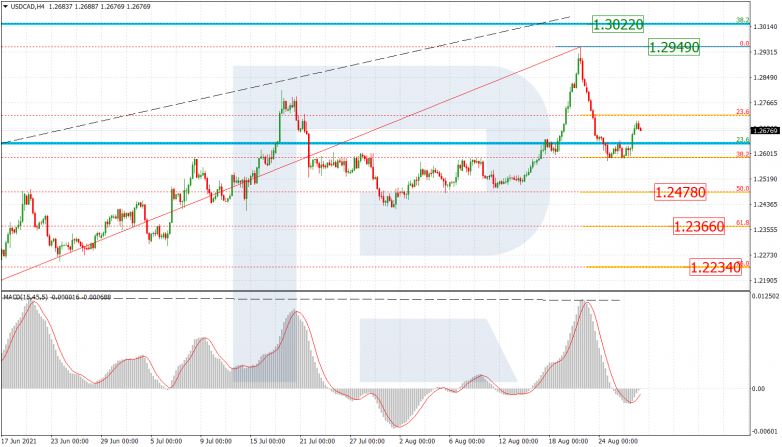Click the 0.00 MACD scale value
782x447 pixels.
758,389
